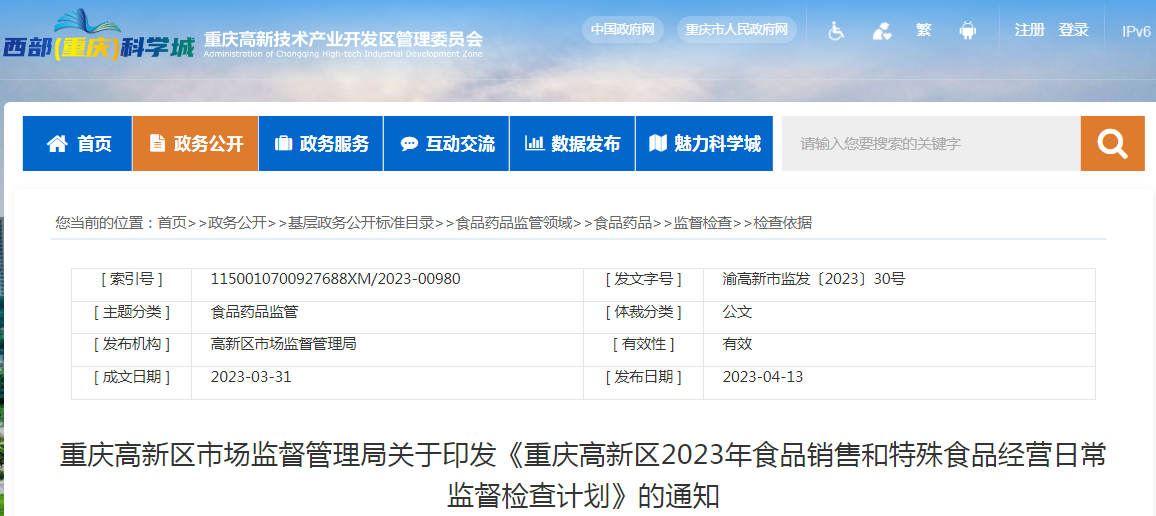This screenshot has width=1156, height=516.
Task: Visit the 魅力科学城 tab
Action: (x=704, y=144)
